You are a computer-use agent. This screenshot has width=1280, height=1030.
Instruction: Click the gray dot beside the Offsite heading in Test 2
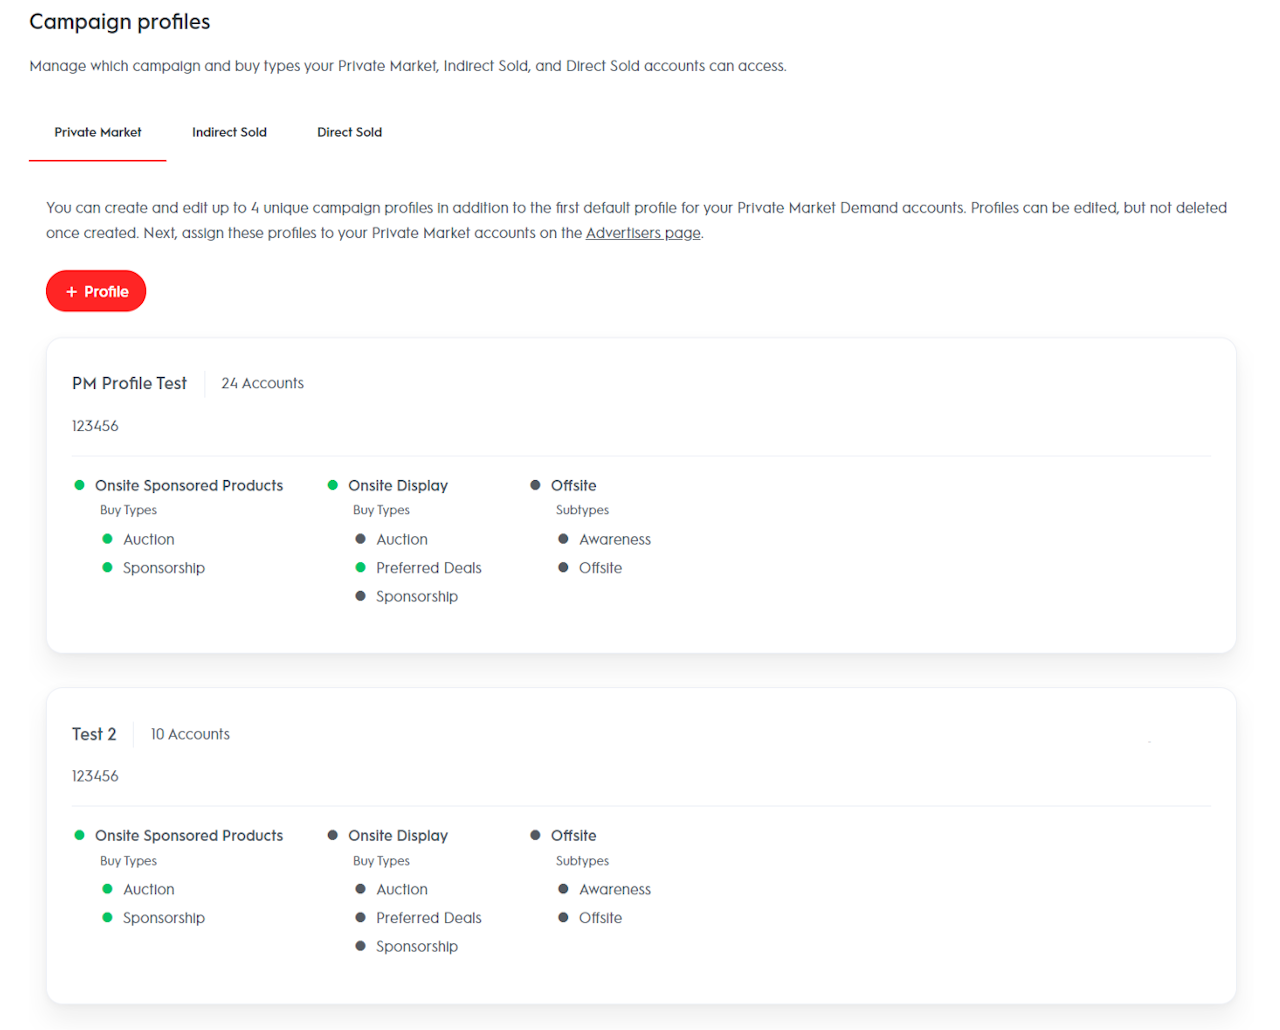click(x=536, y=835)
